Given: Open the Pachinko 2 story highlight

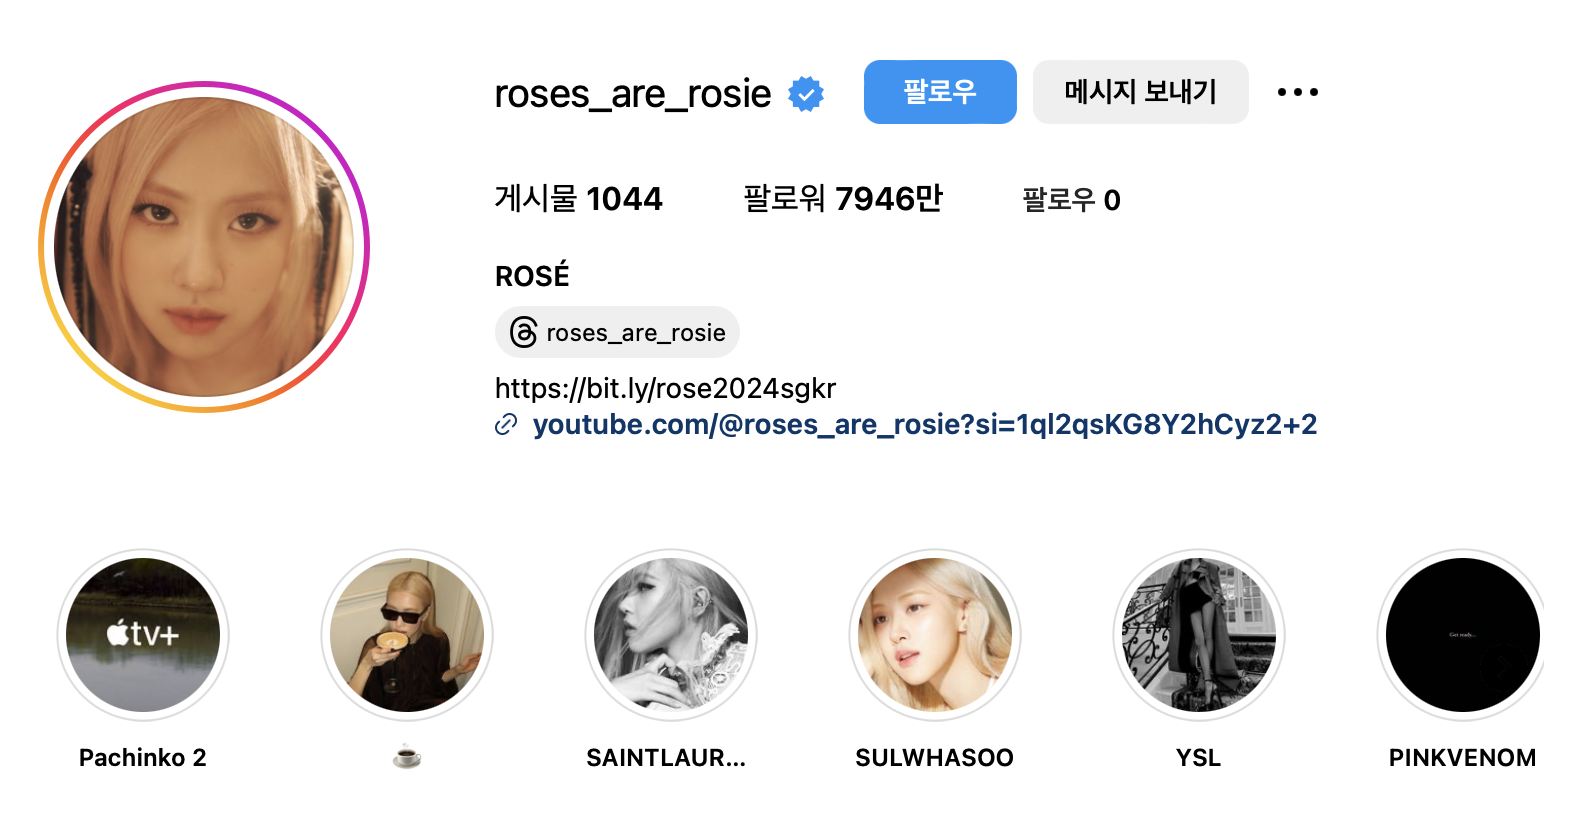Looking at the screenshot, I should pyautogui.click(x=143, y=635).
